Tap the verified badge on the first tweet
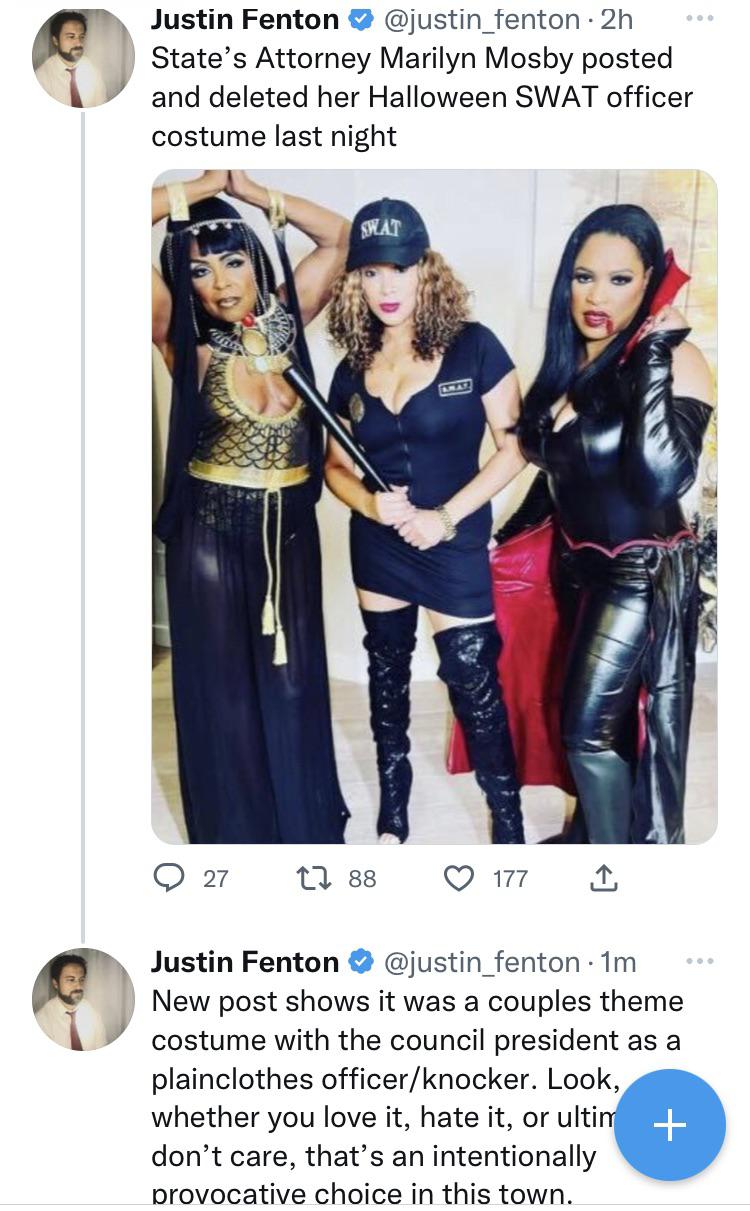The width and height of the screenshot is (750, 1211). (x=358, y=19)
